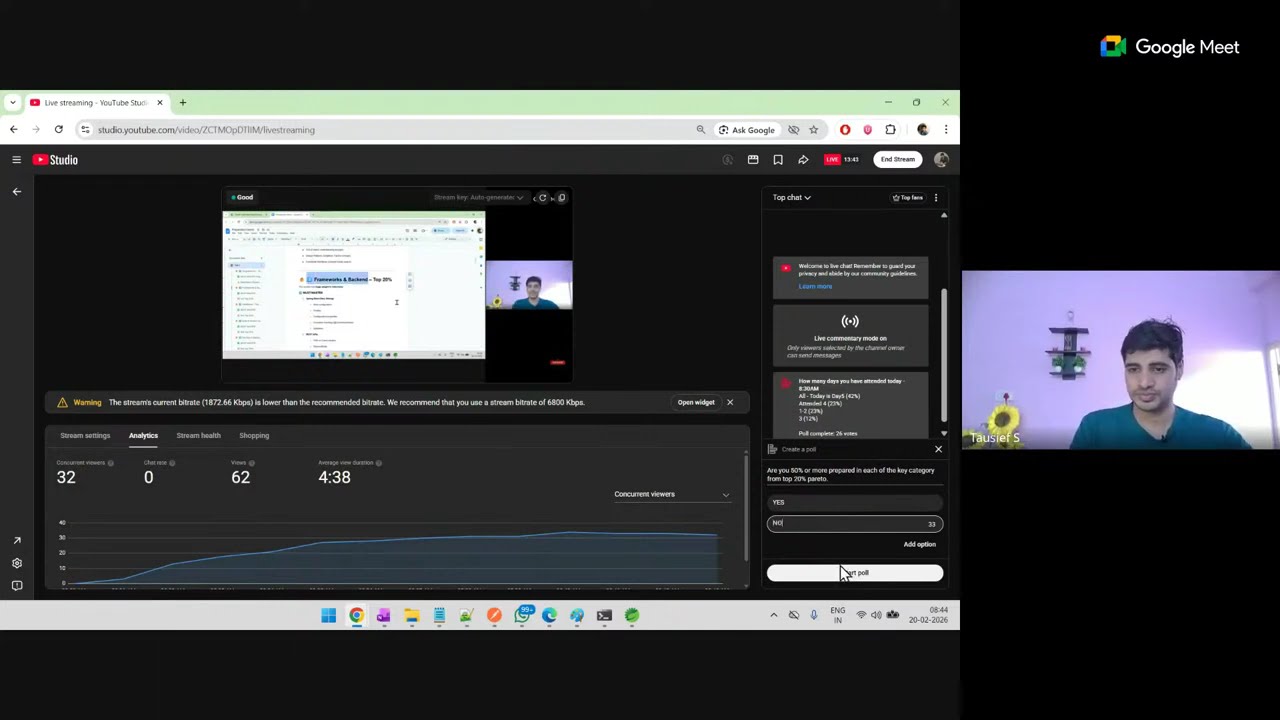Click the Top fans badge in chat
The image size is (1280, 720).
[908, 197]
